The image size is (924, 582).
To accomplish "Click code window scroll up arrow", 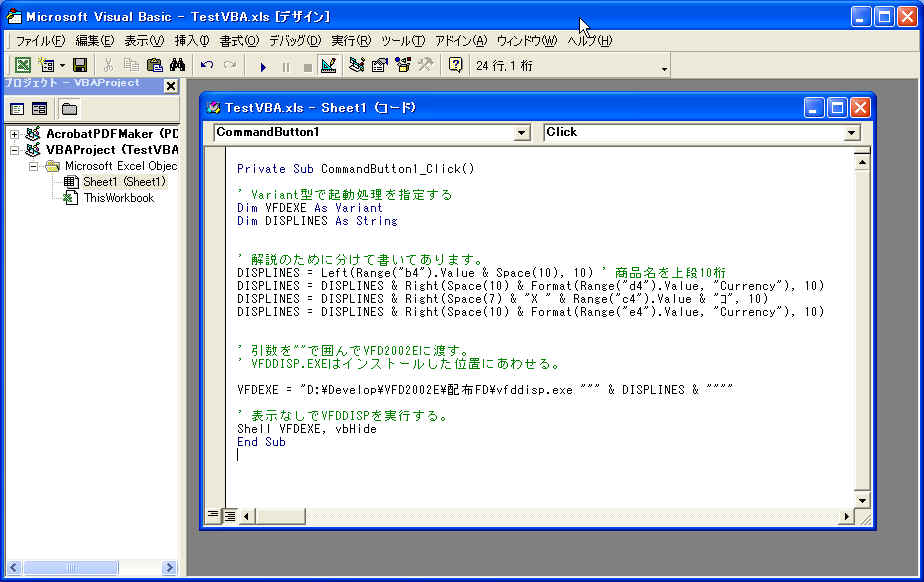I will (x=862, y=162).
